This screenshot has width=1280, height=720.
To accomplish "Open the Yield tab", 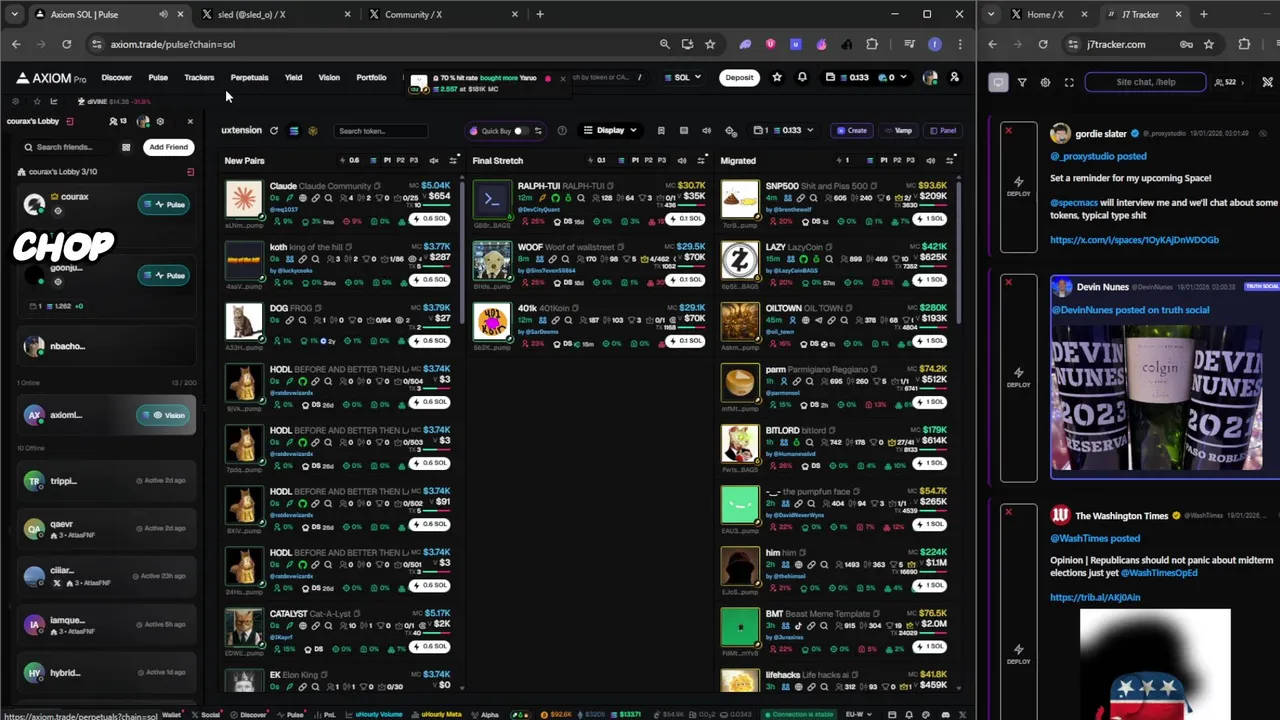I will point(293,77).
